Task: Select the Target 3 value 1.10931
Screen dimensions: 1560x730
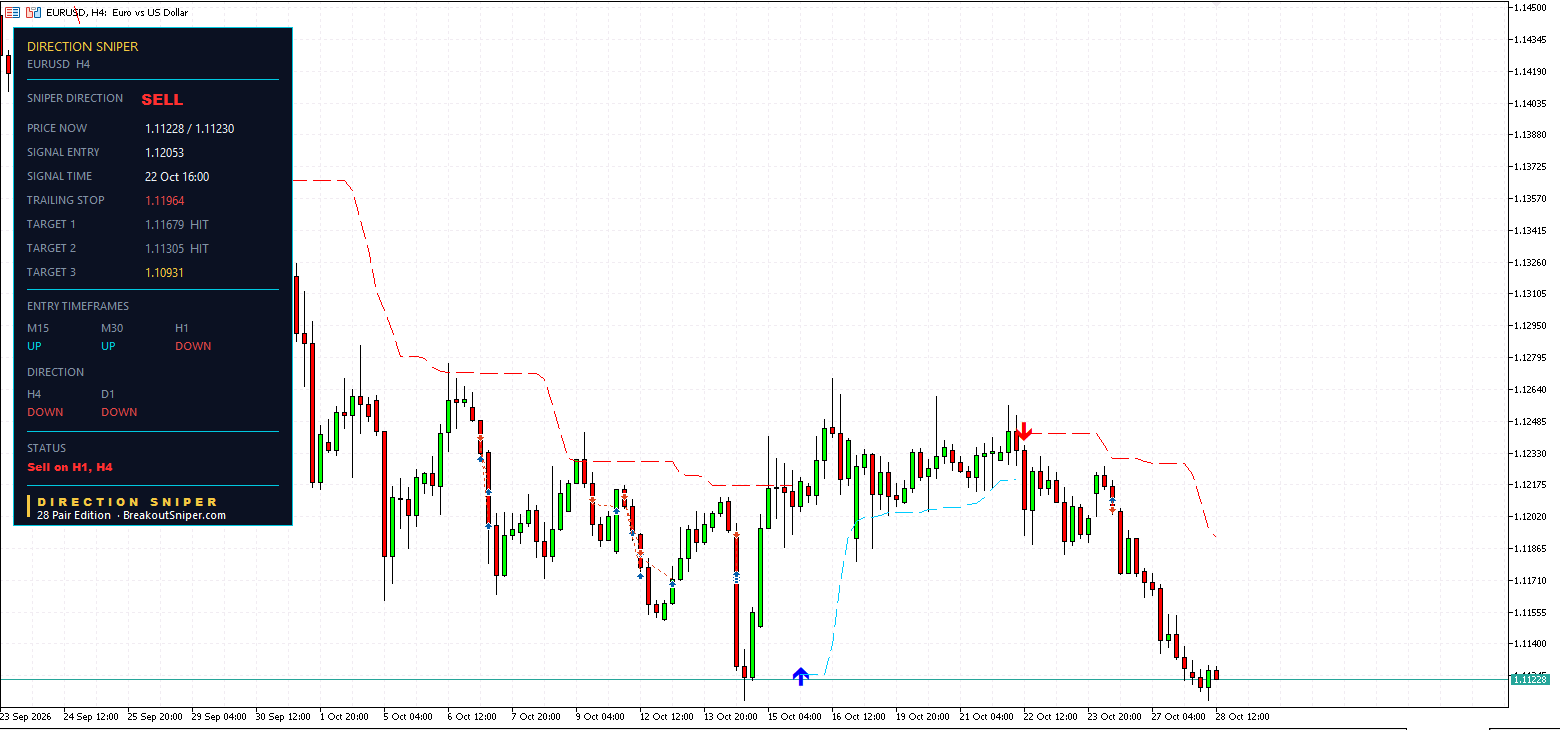Action: [x=164, y=272]
